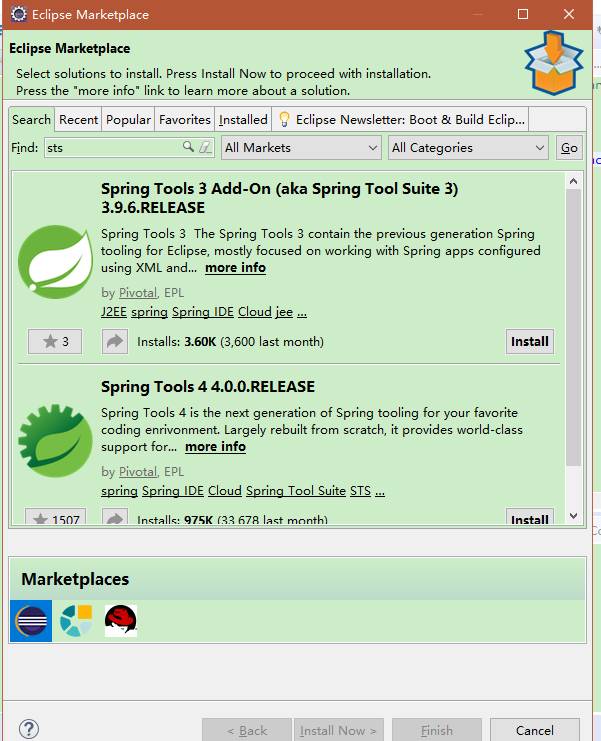Click the Spring Tools 3 Add-On title
The width and height of the screenshot is (601, 741).
click(279, 198)
